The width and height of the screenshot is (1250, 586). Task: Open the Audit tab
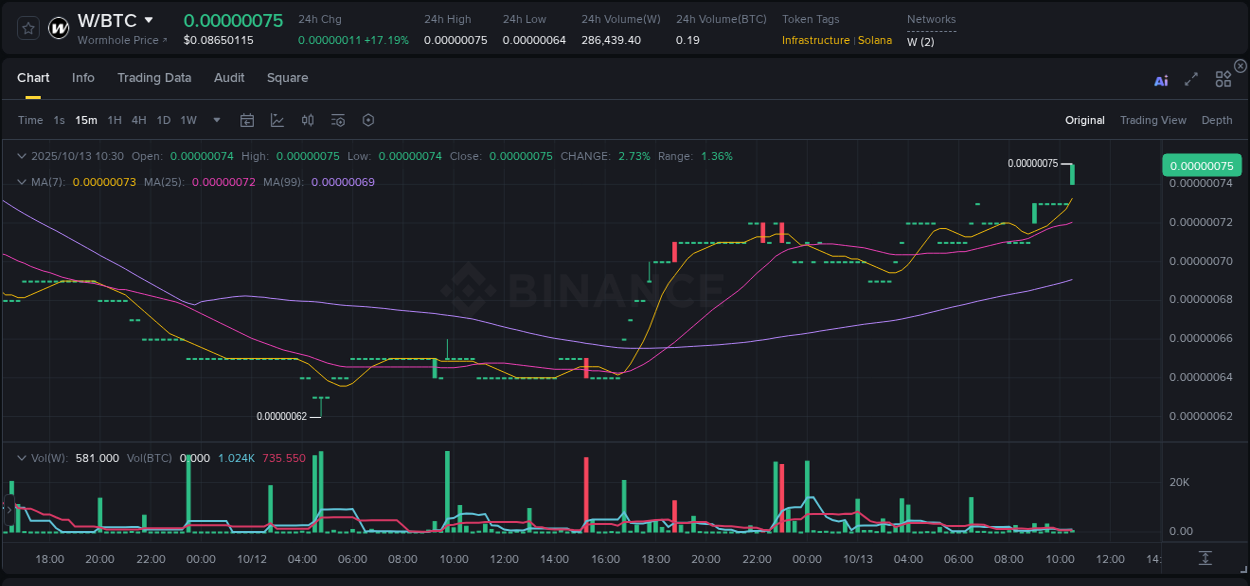tap(229, 78)
